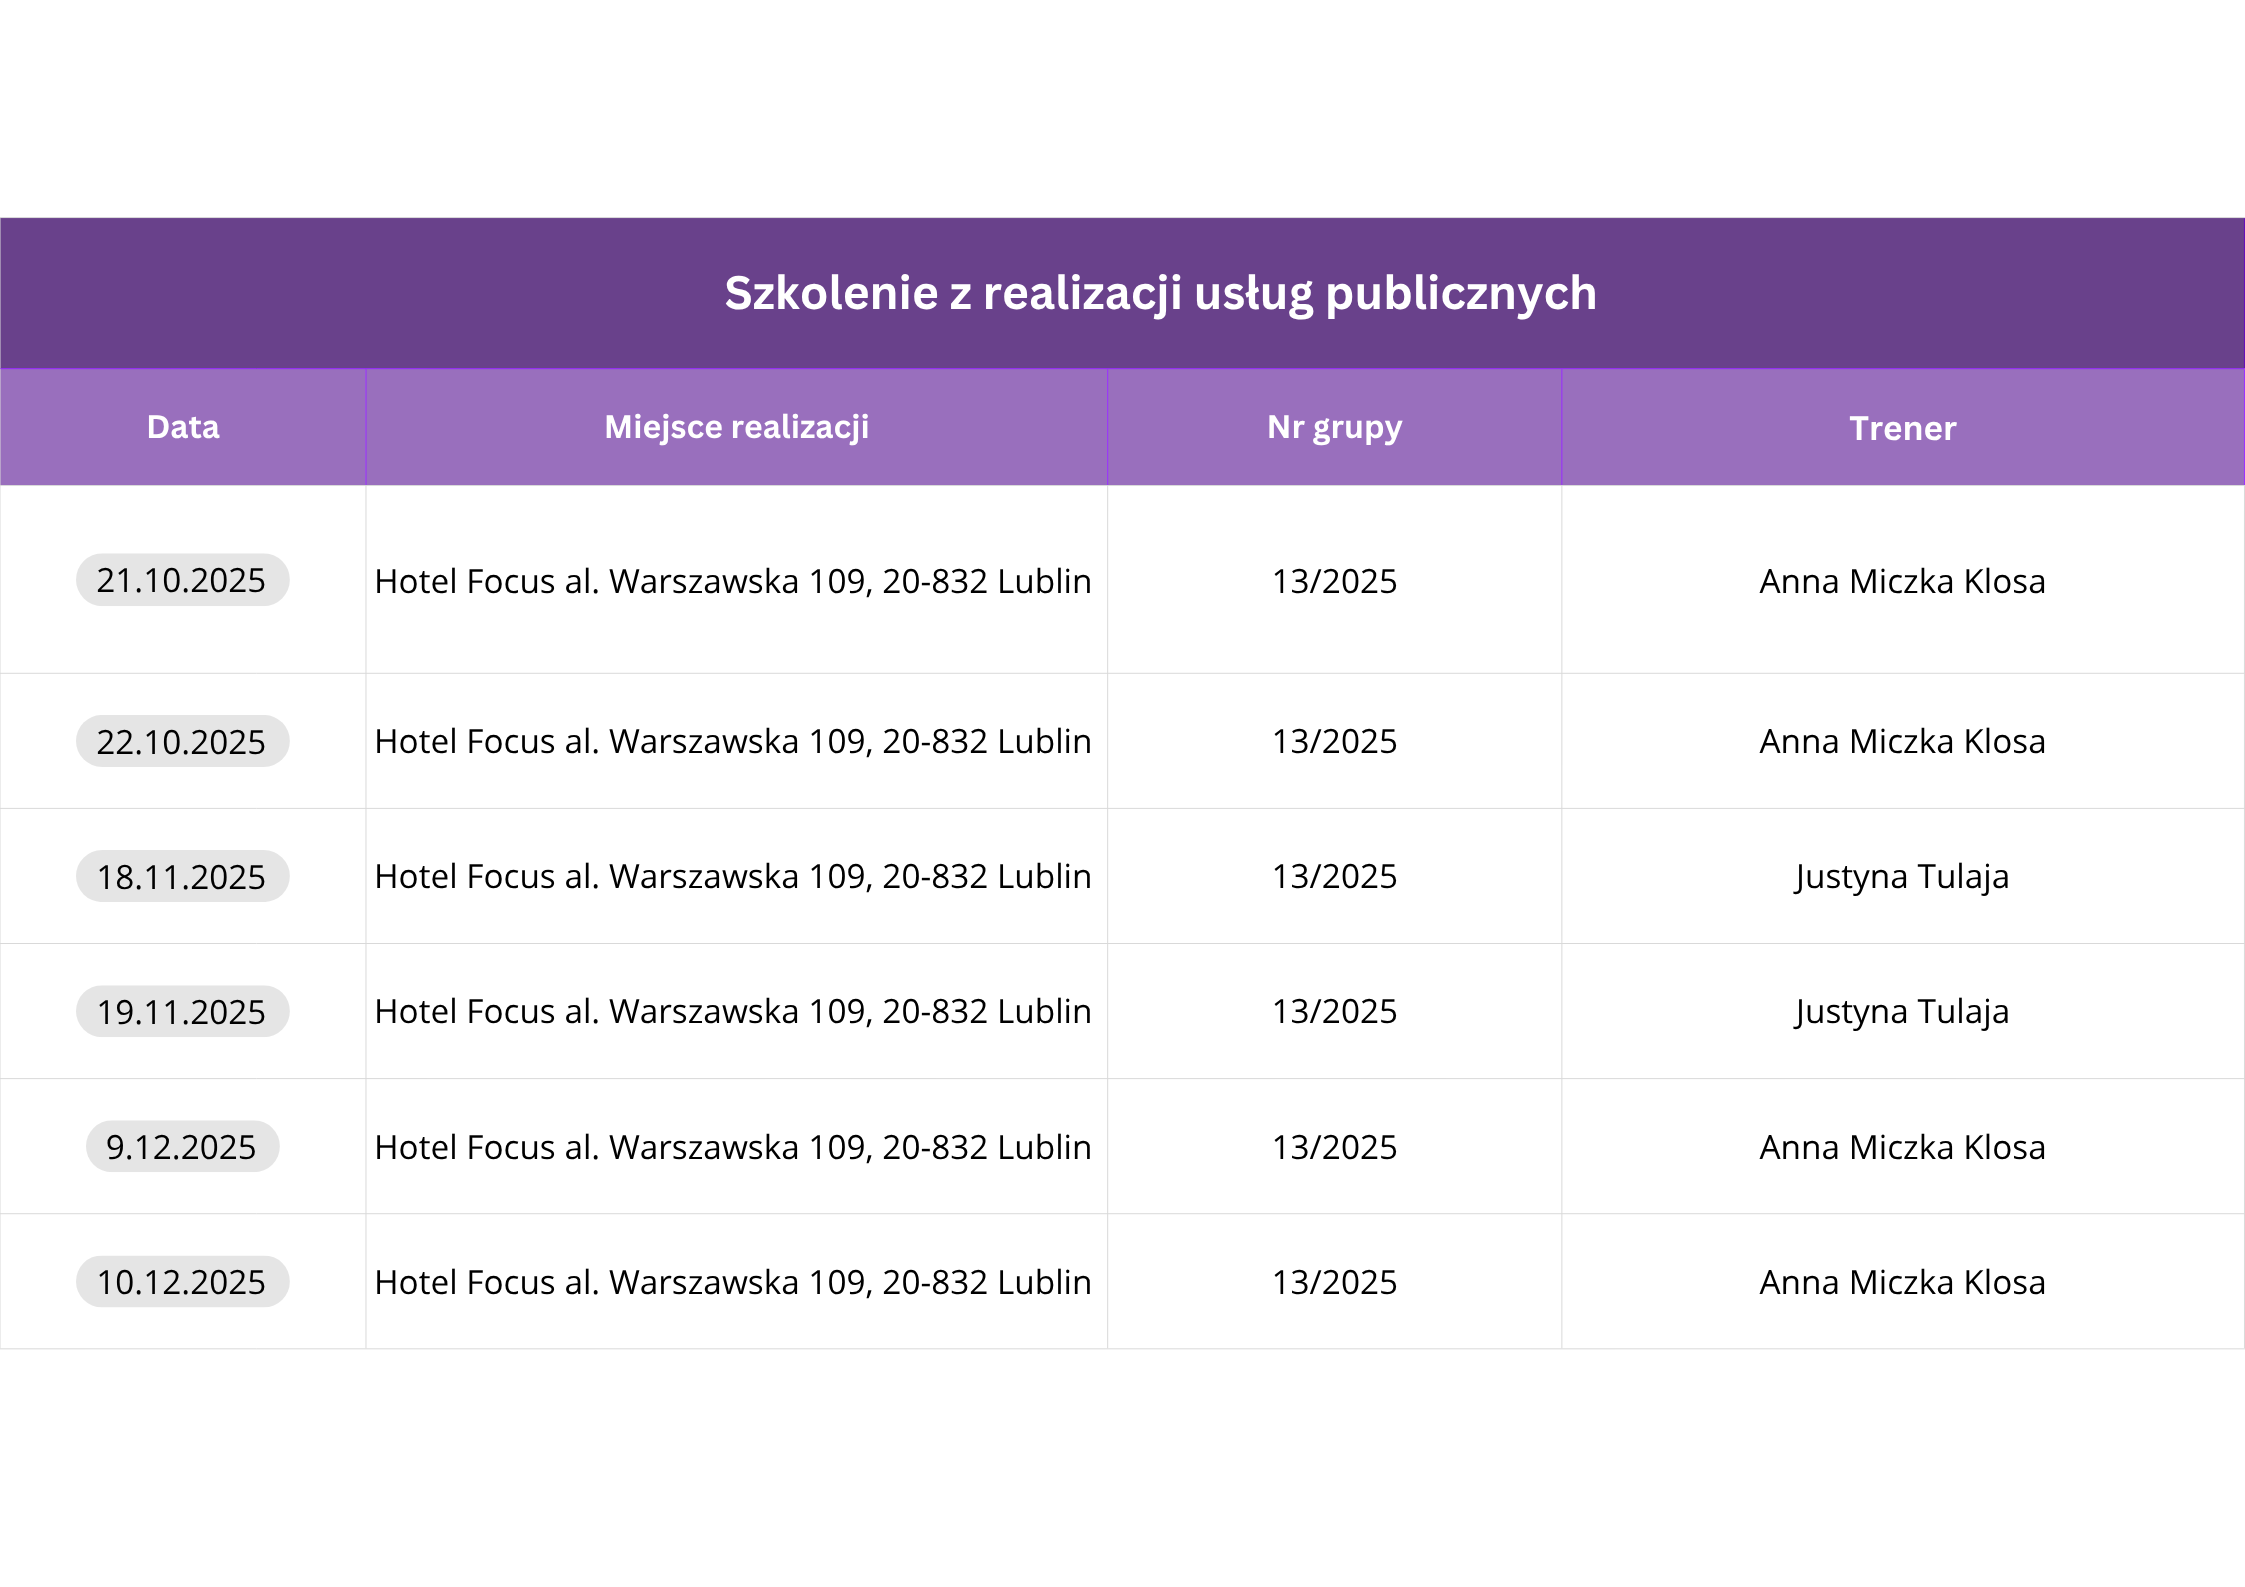The width and height of the screenshot is (2245, 1587).
Task: Click group number 13/2025 in 9.12.2025 row
Action: click(x=1334, y=1147)
